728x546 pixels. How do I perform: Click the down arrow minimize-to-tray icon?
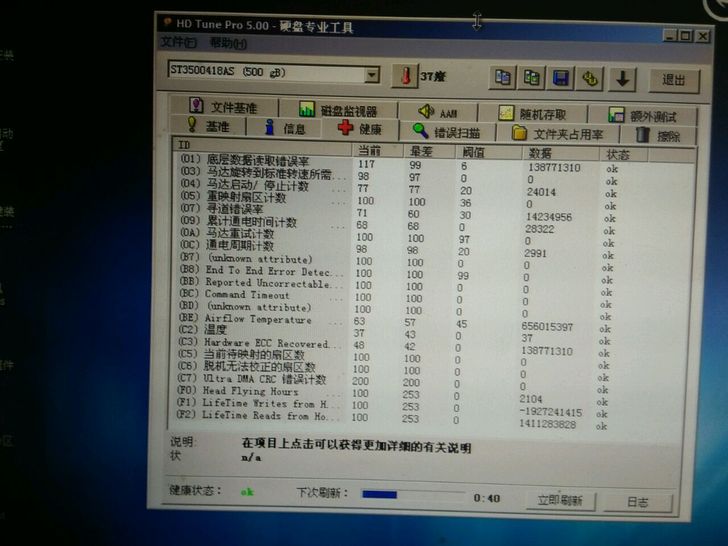pyautogui.click(x=623, y=79)
